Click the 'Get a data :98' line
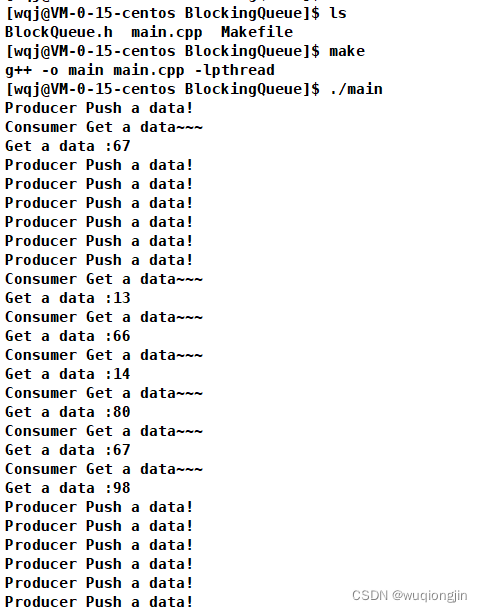The height and width of the screenshot is (612, 482). coord(68,488)
